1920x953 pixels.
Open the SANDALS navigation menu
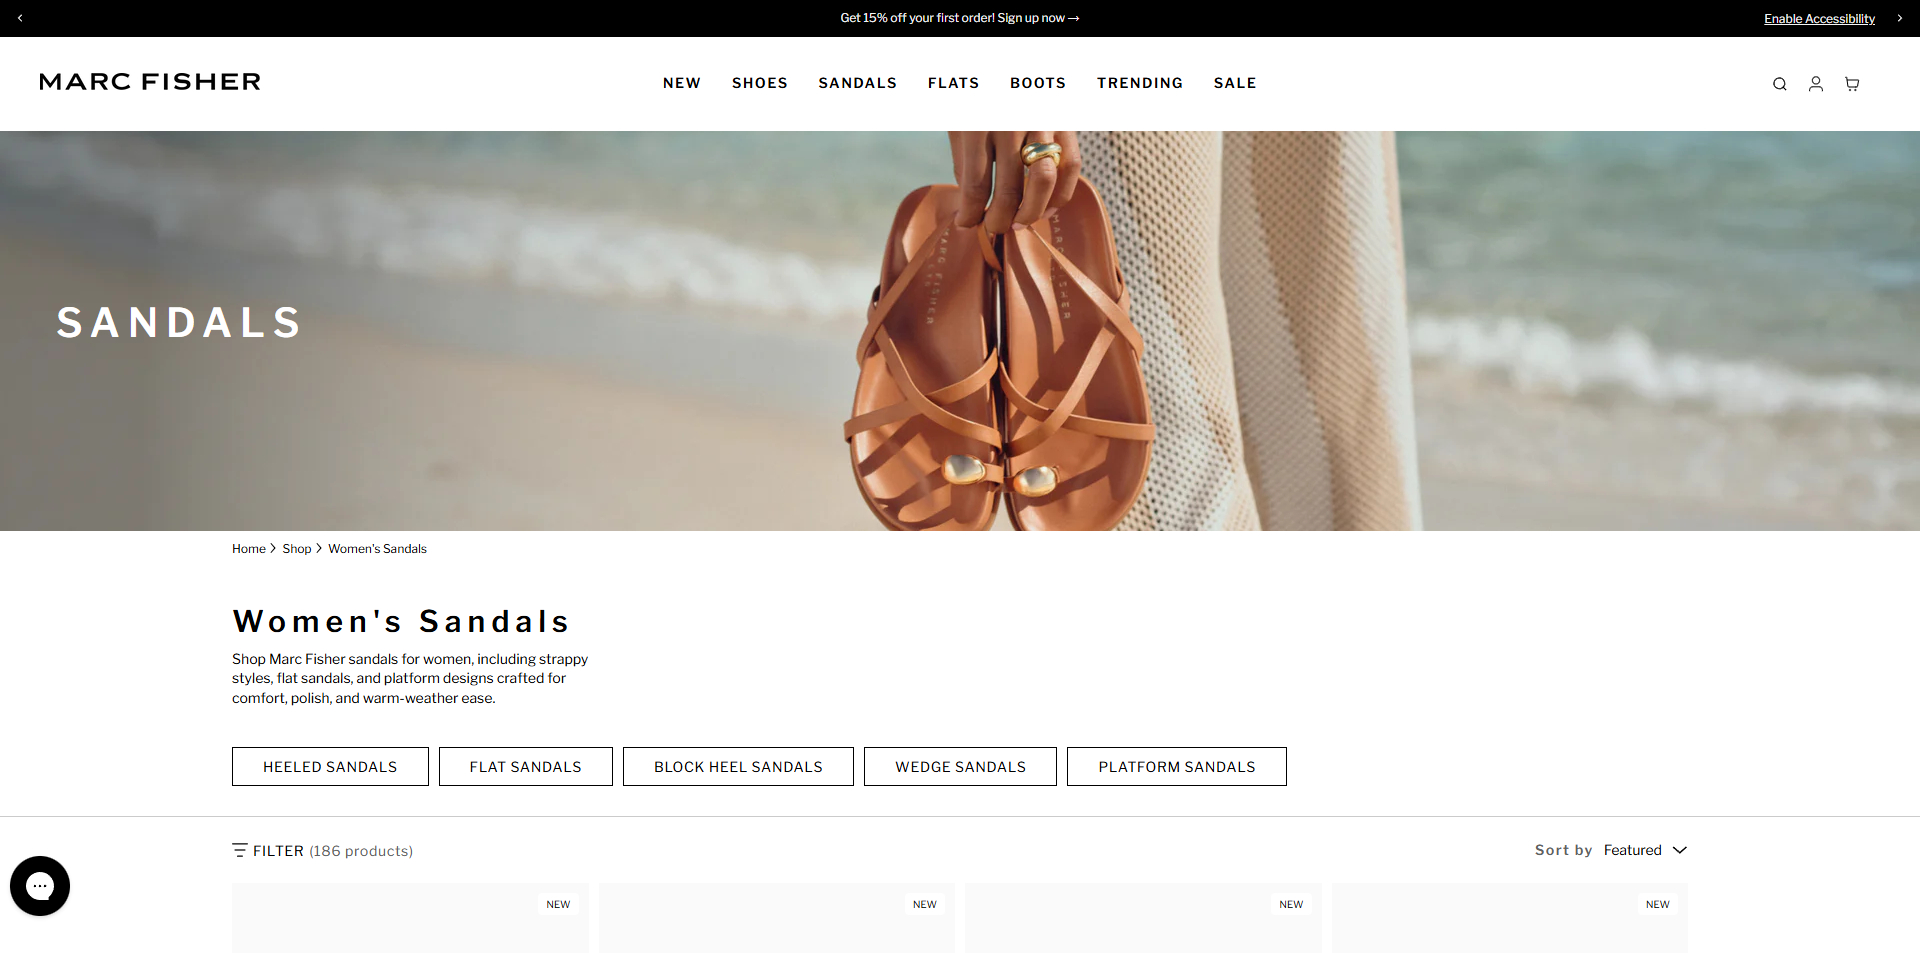858,83
